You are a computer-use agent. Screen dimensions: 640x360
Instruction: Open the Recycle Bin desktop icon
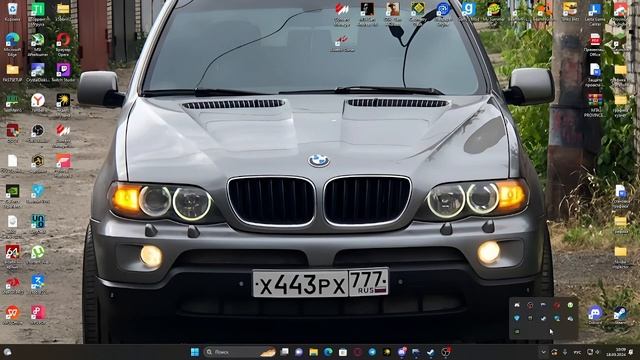(12, 9)
